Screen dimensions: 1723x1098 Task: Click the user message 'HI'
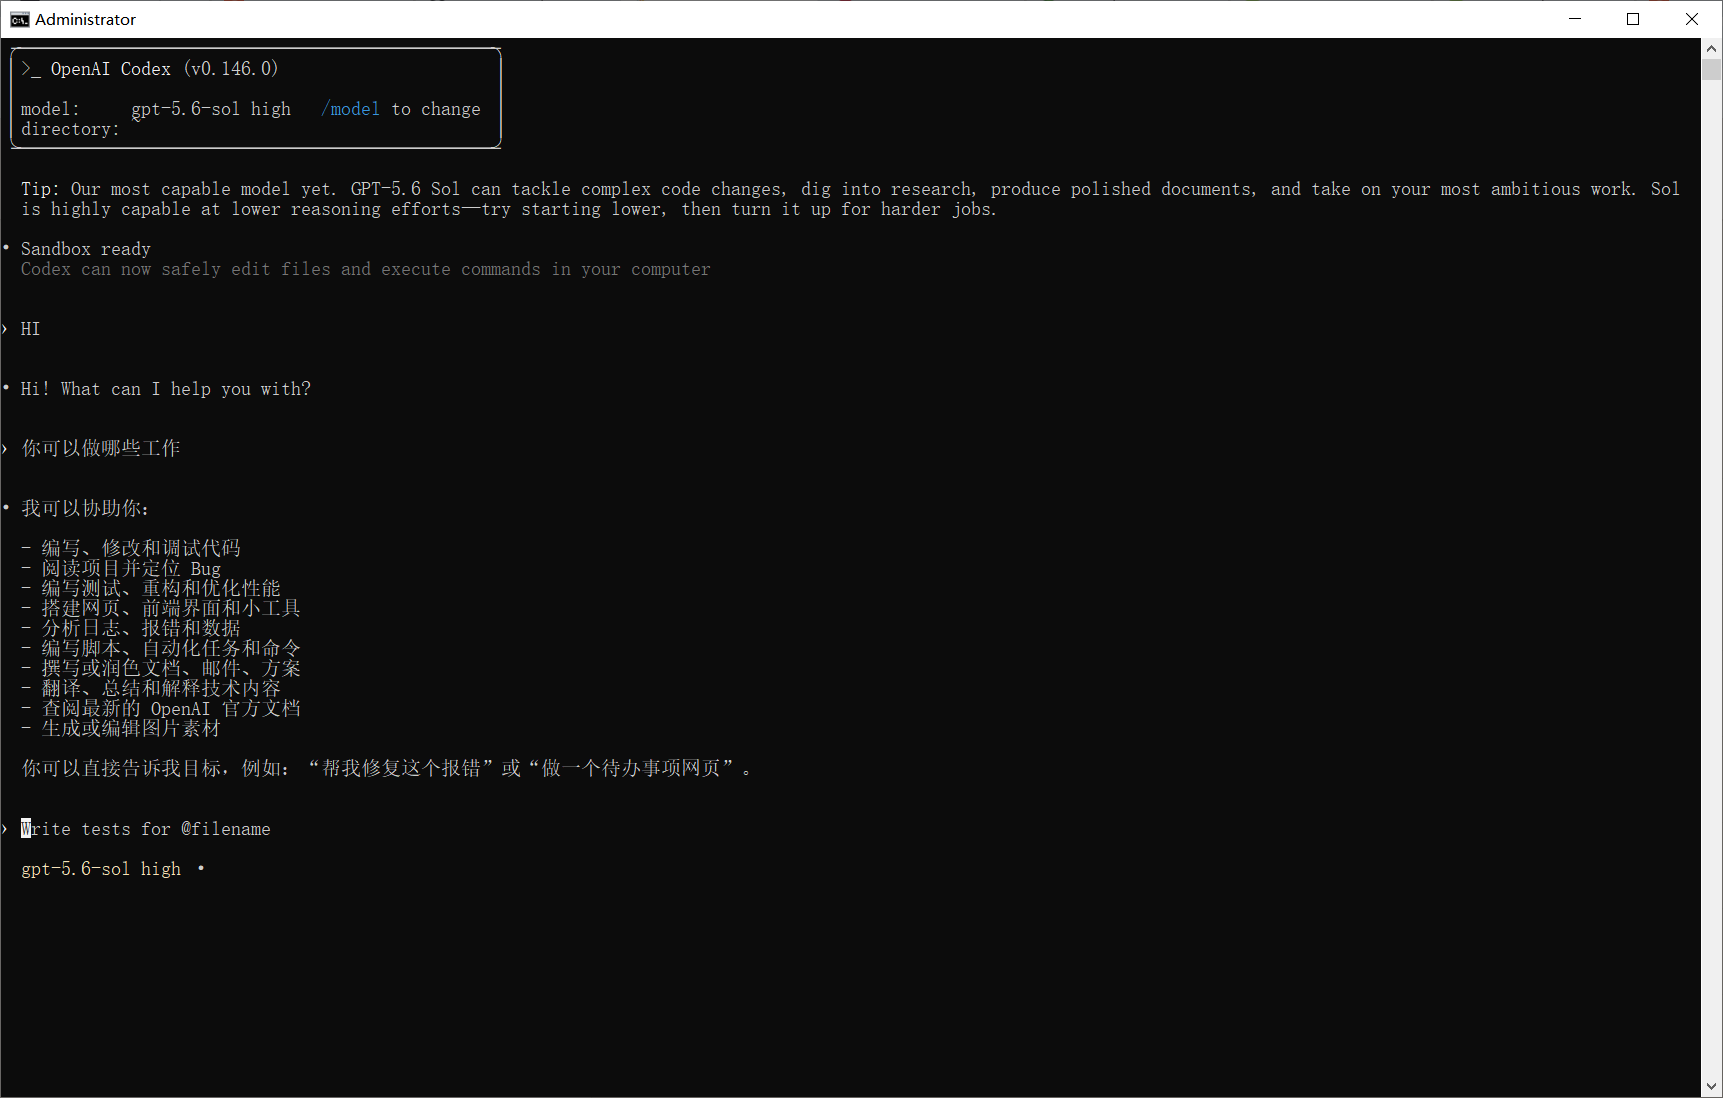pyautogui.click(x=31, y=329)
